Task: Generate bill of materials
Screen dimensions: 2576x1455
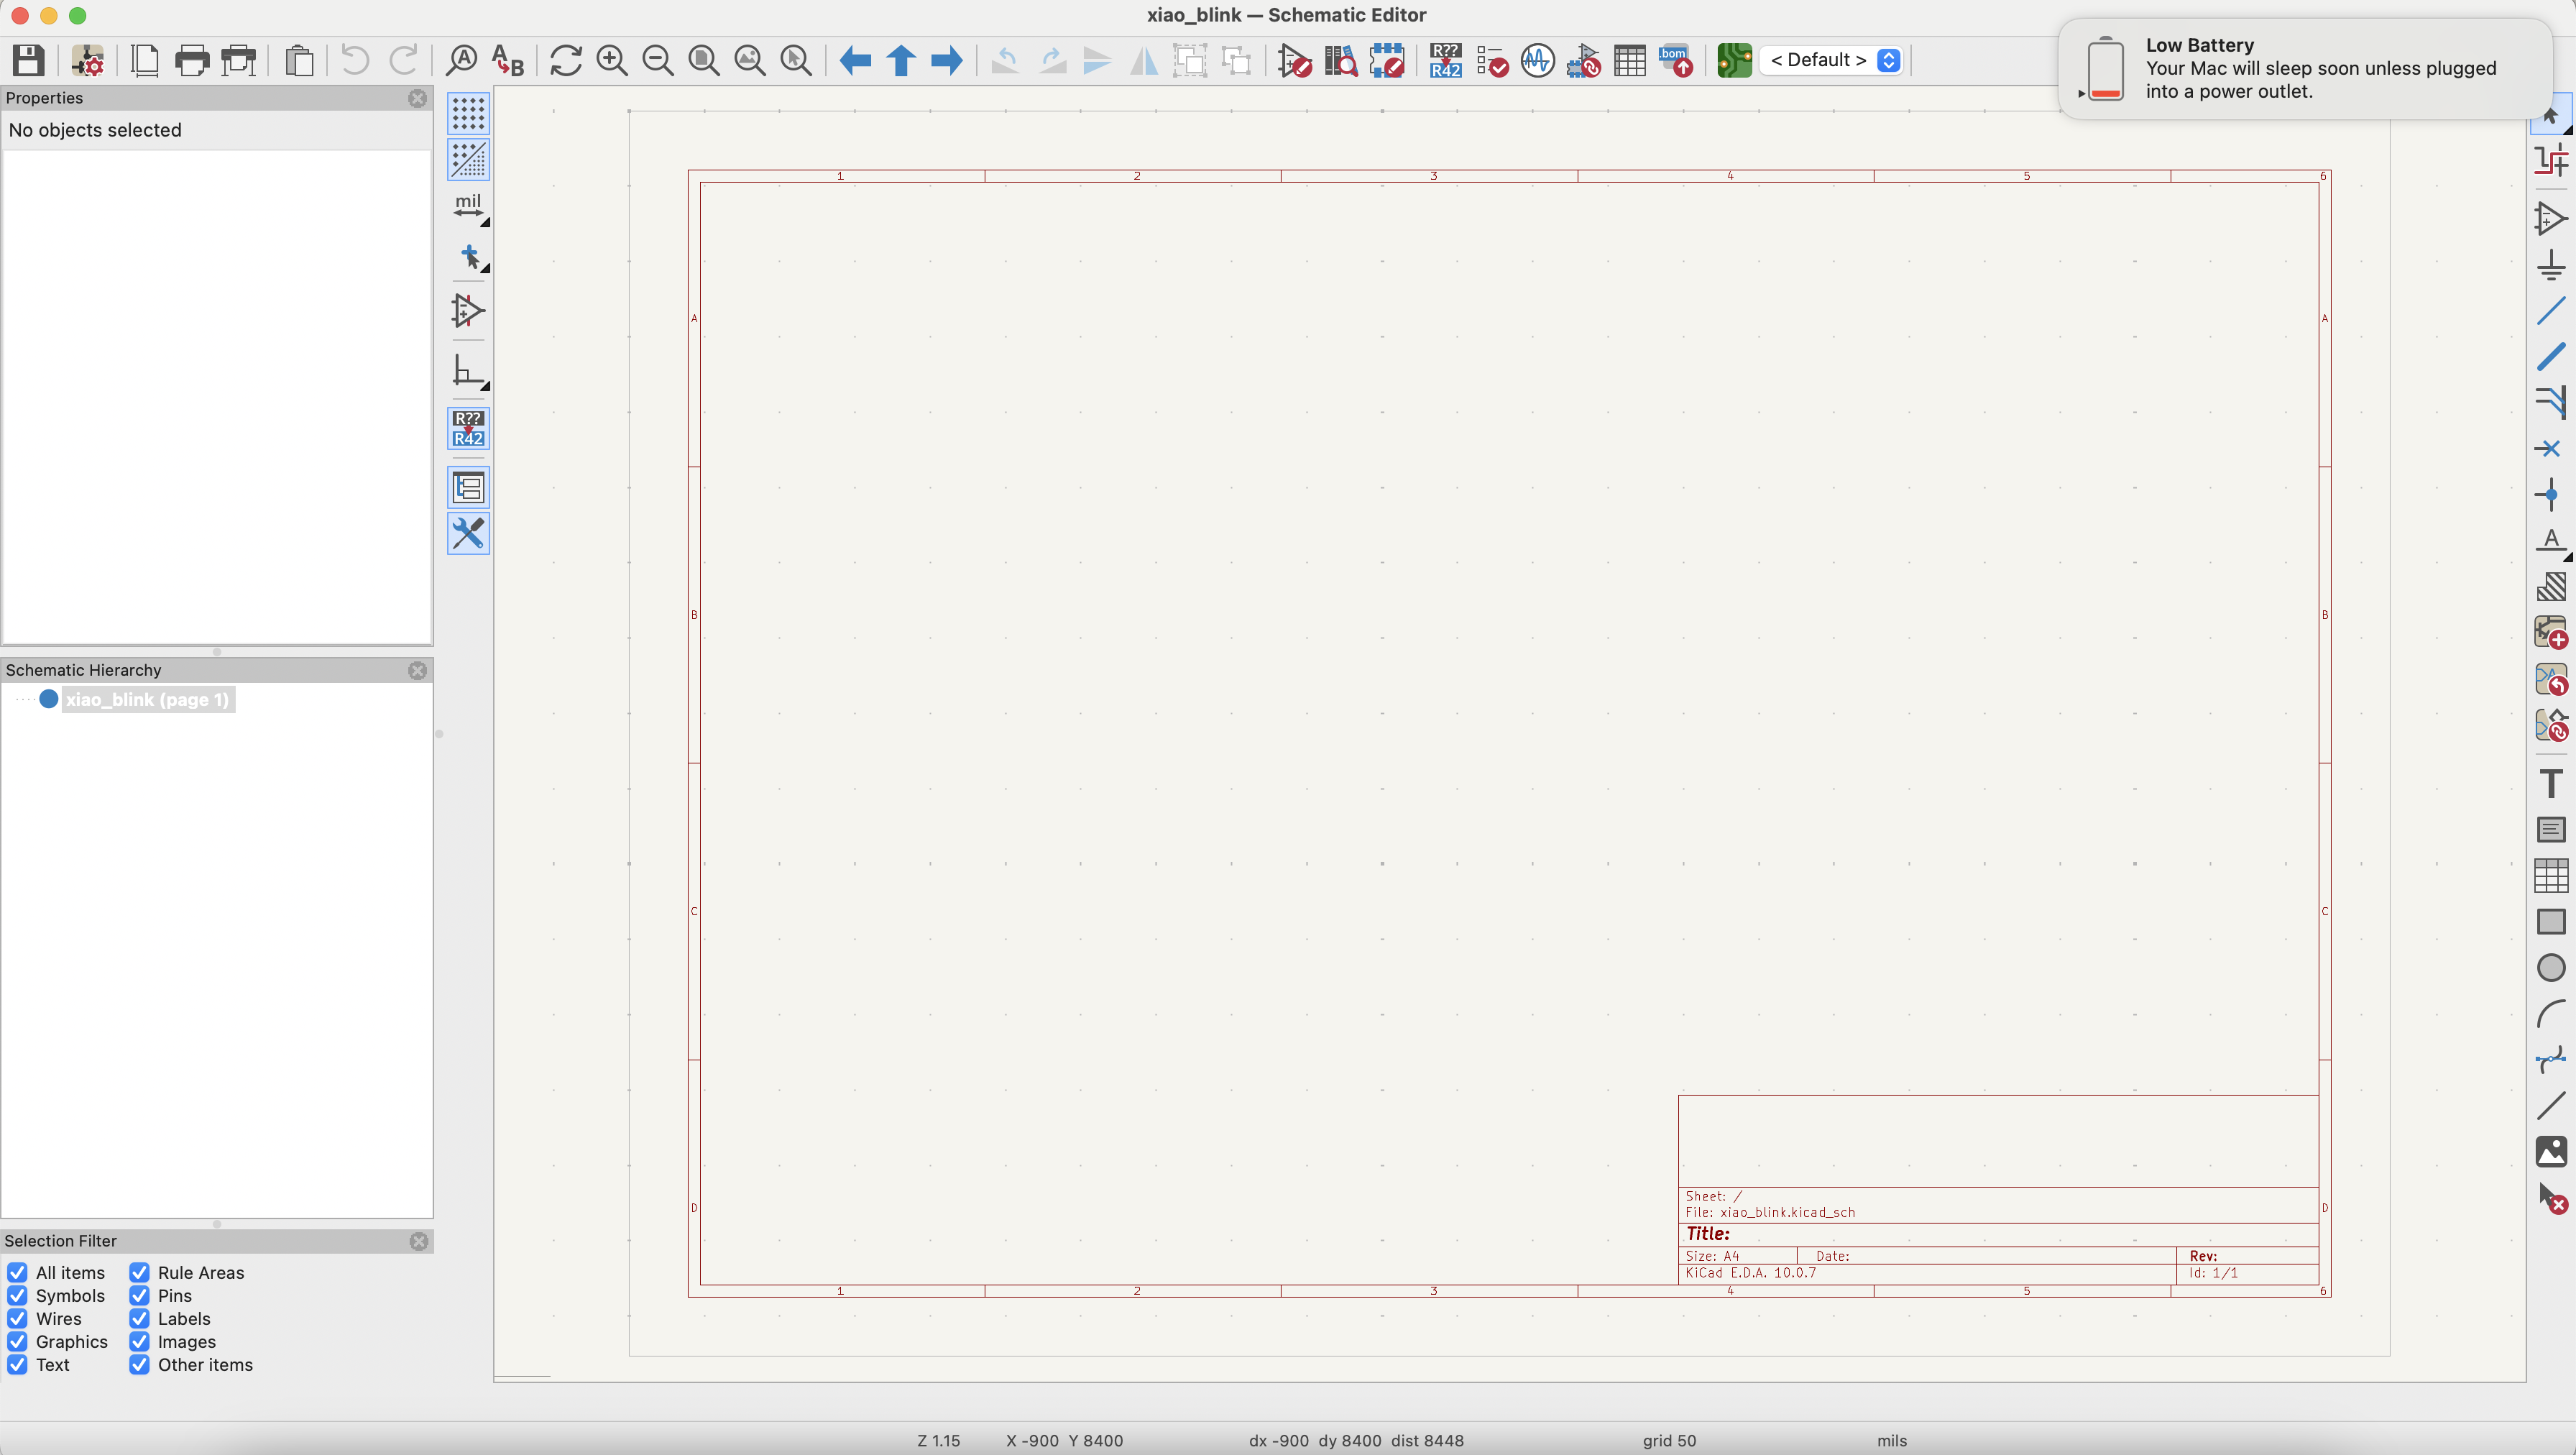Action: click(x=1676, y=60)
